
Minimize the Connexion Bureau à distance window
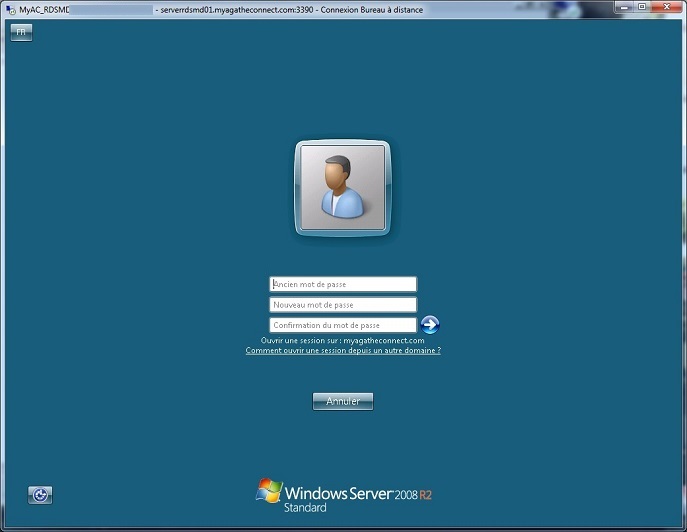point(625,7)
